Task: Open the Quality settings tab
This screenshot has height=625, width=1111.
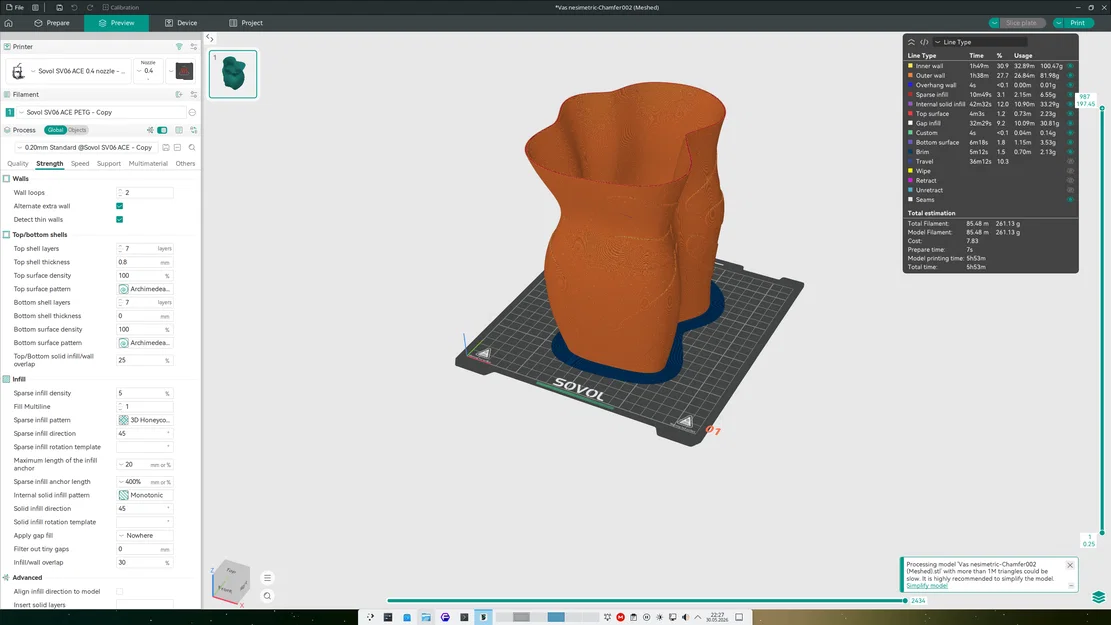Action: click(18, 164)
